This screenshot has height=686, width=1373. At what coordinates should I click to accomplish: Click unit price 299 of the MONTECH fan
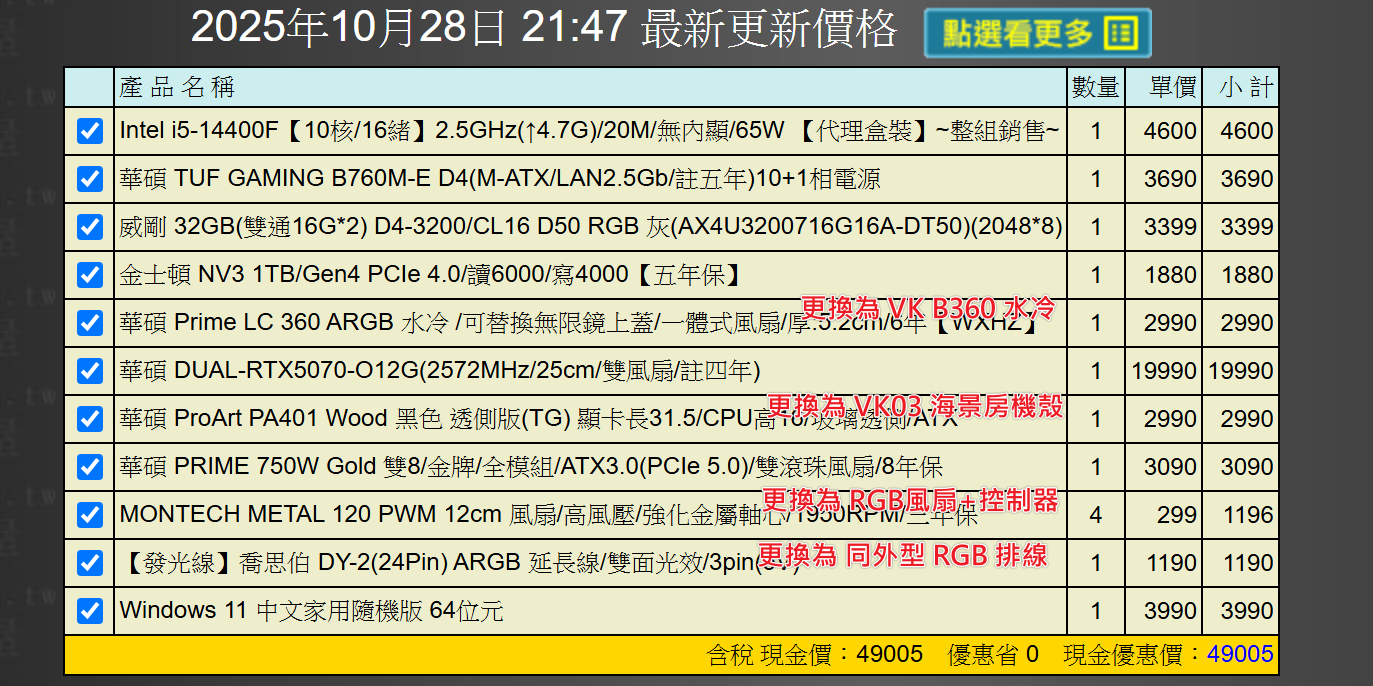coord(1177,515)
